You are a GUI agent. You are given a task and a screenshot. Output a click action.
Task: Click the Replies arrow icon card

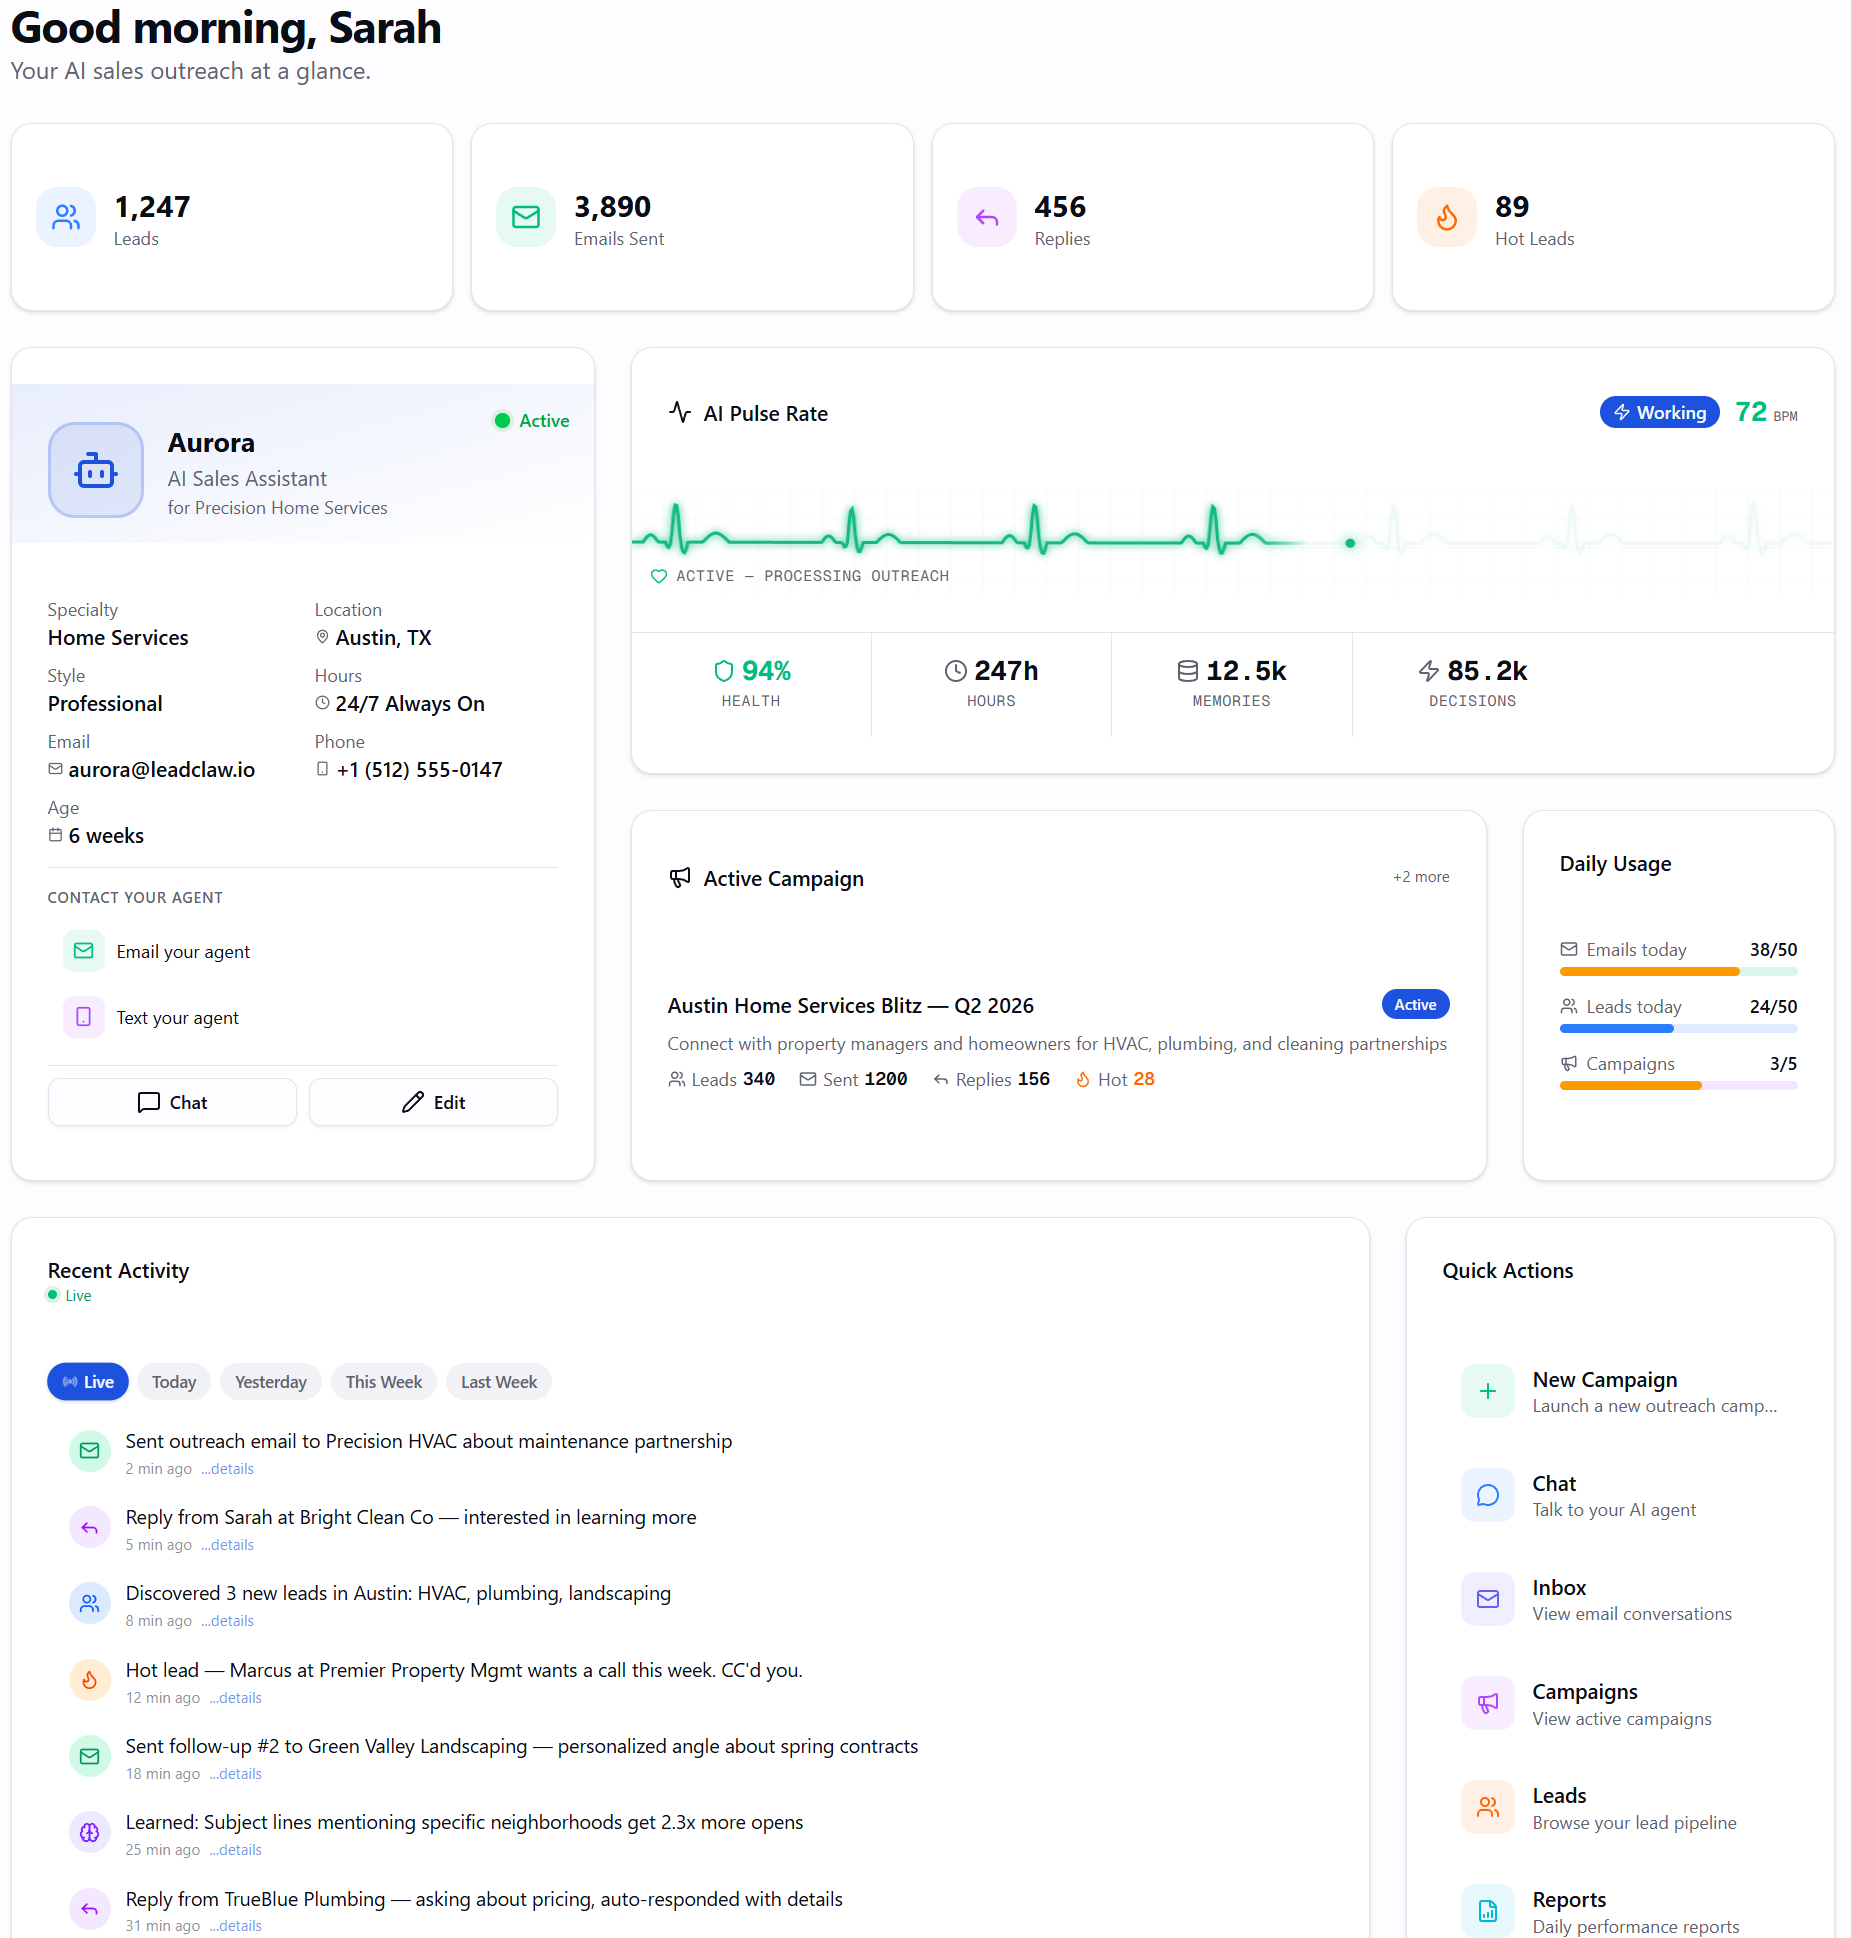tap(987, 217)
